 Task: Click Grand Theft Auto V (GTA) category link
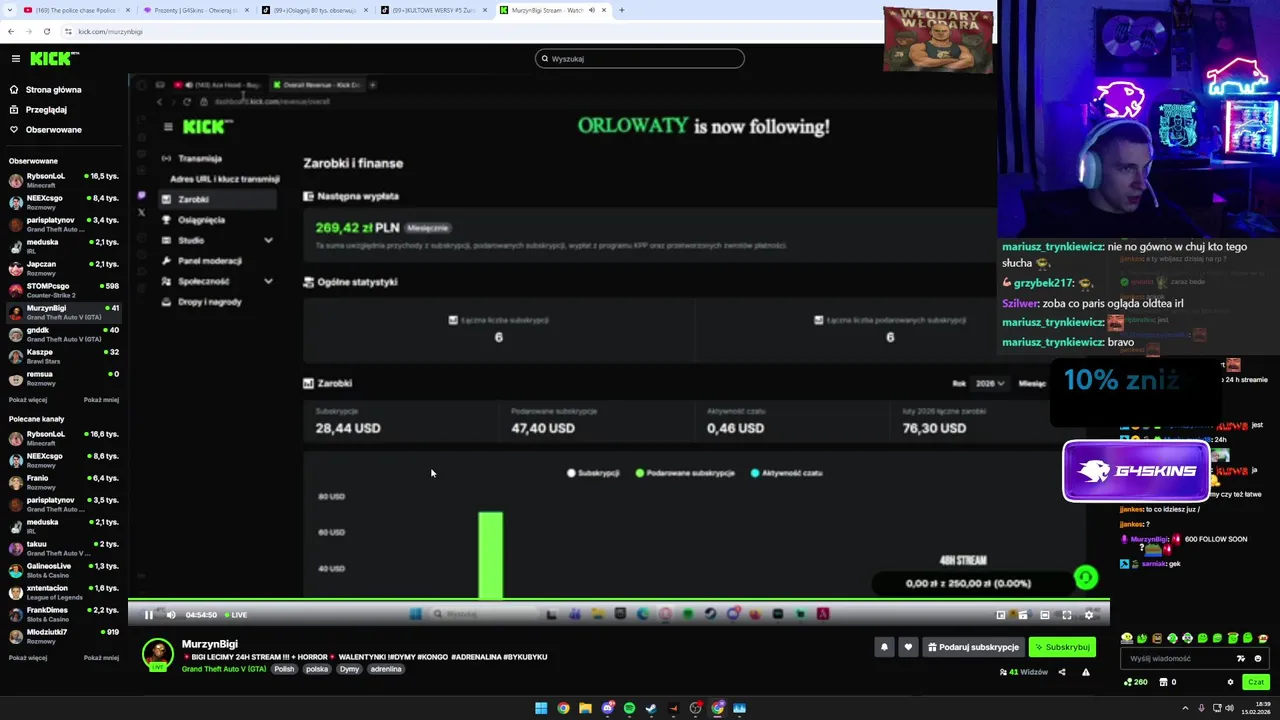pyautogui.click(x=224, y=669)
